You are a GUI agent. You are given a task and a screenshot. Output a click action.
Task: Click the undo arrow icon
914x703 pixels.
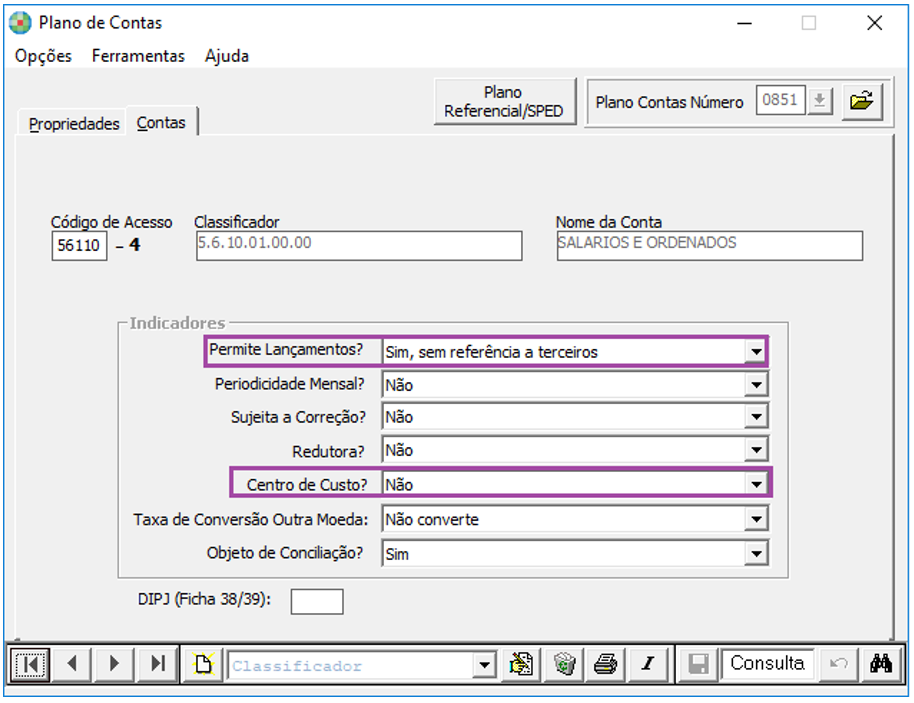coord(838,664)
